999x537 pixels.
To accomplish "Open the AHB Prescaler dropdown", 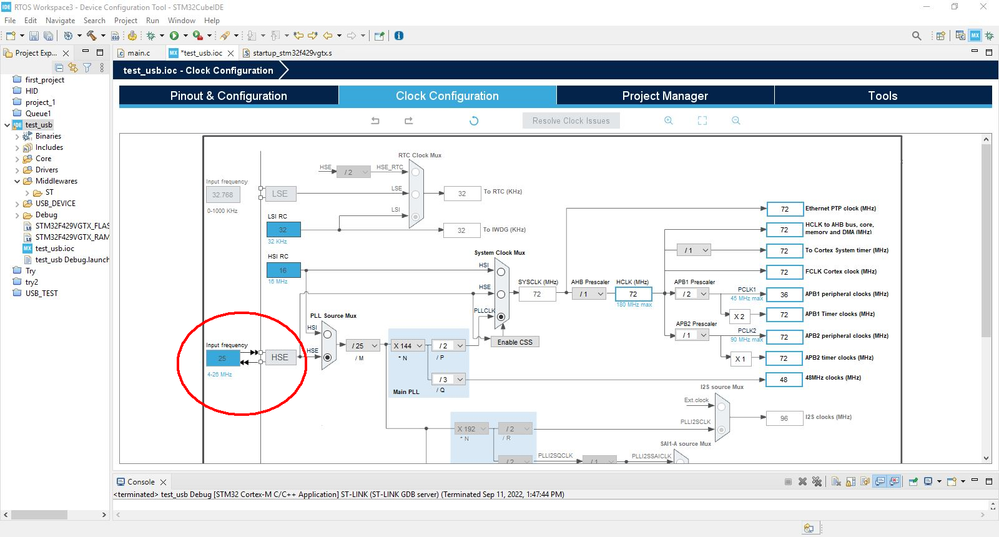I will click(589, 294).
